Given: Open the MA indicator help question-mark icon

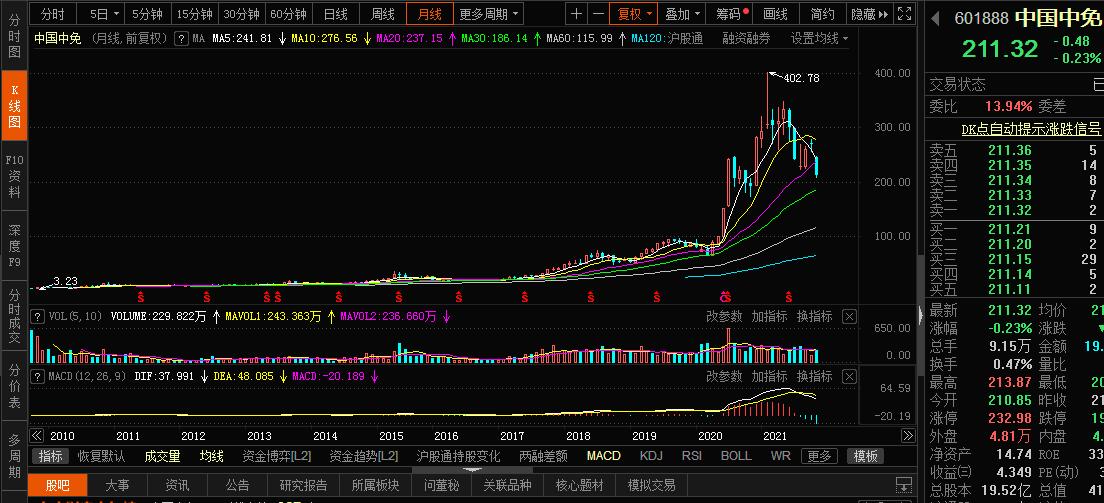Looking at the screenshot, I should click(x=182, y=39).
